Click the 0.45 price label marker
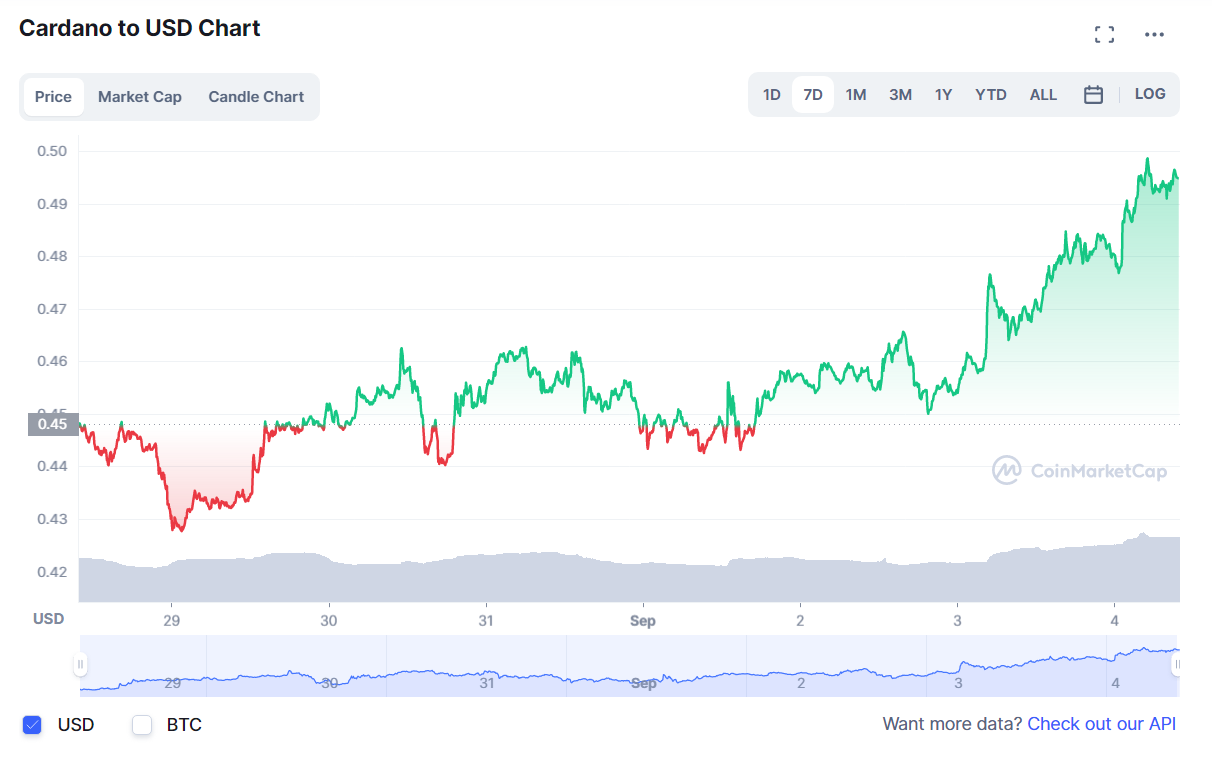This screenshot has height=761, width=1212. pyautogui.click(x=53, y=424)
